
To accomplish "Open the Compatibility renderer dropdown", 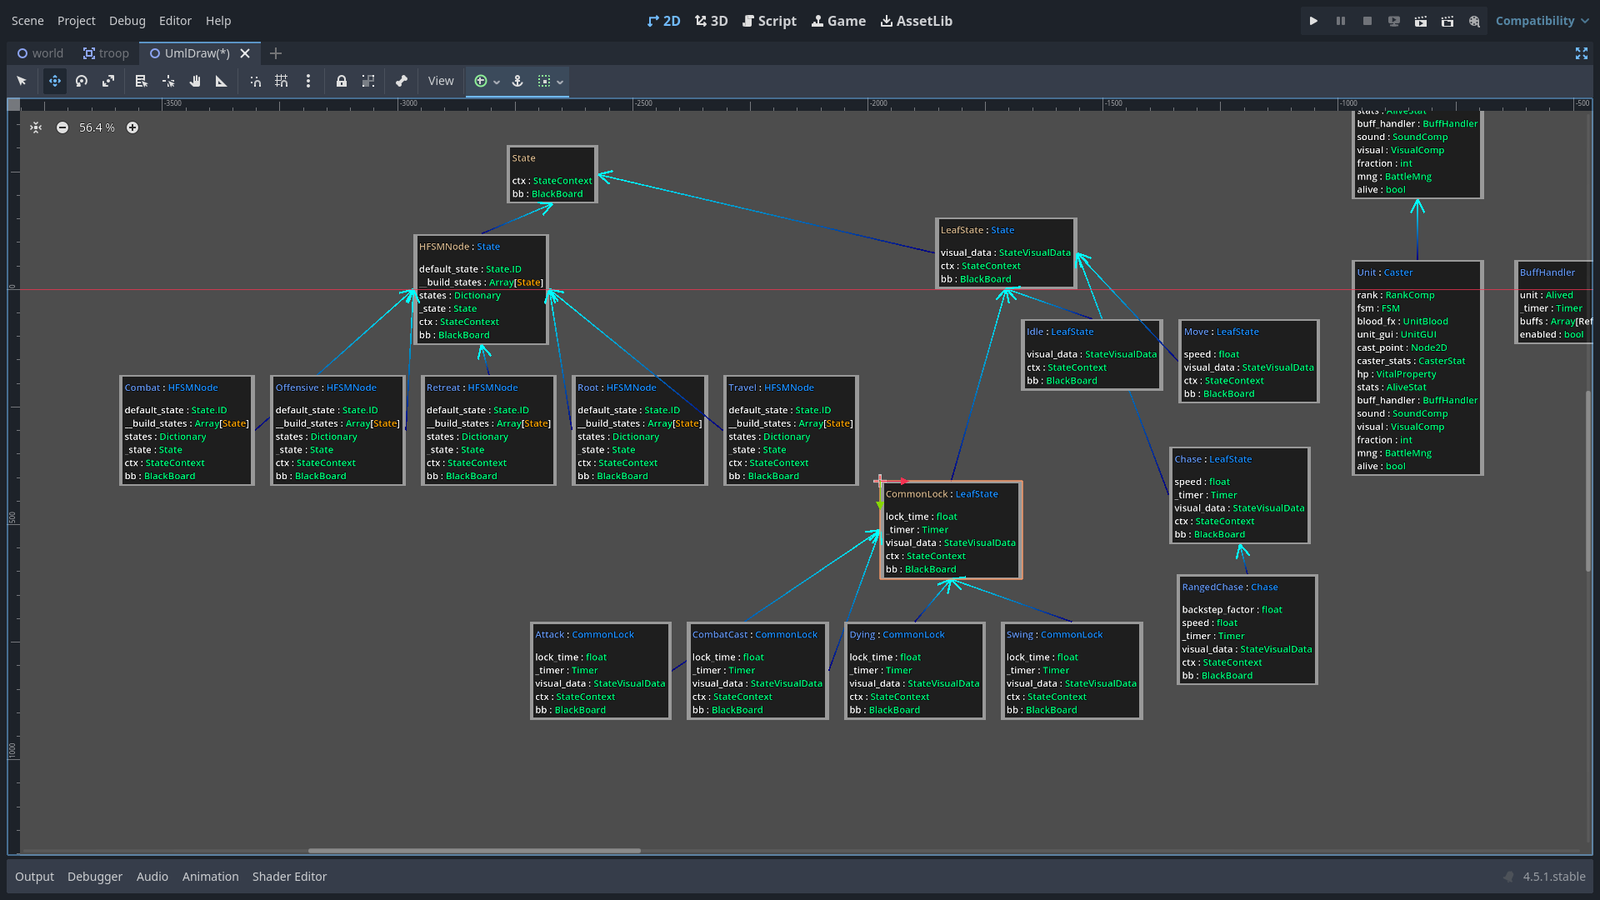I will point(1541,21).
